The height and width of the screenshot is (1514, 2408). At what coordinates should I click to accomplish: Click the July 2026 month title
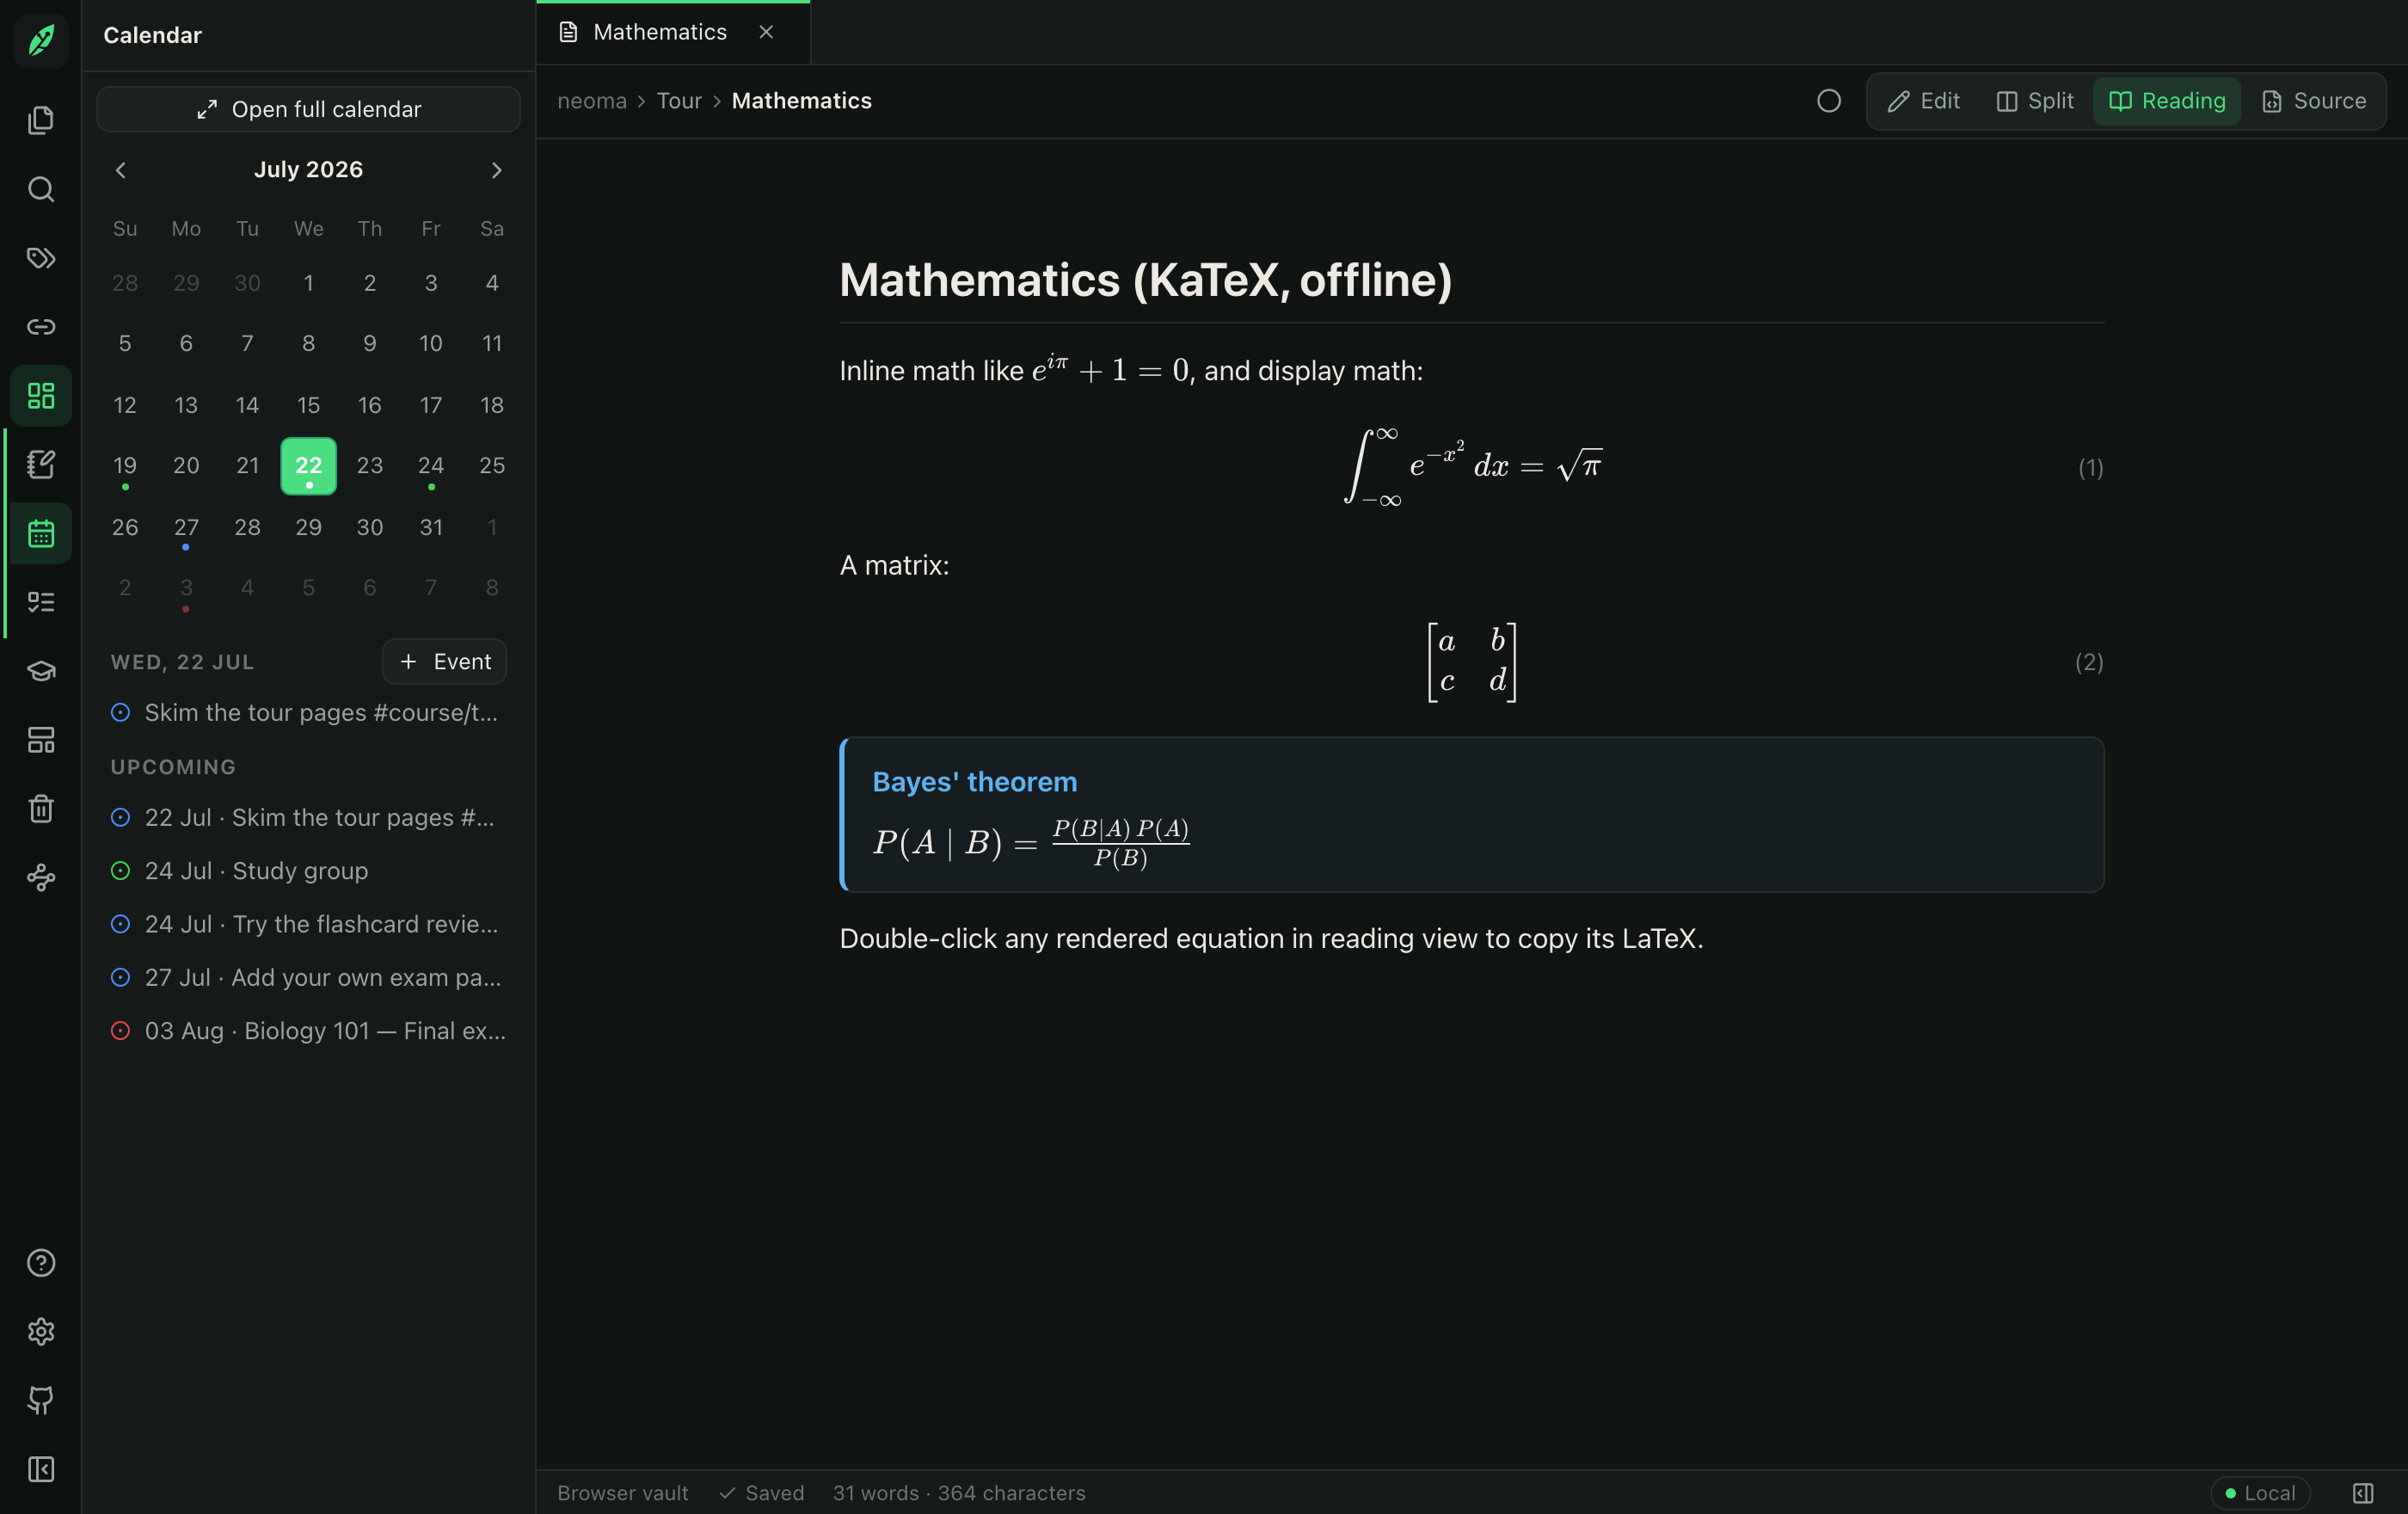click(x=308, y=170)
